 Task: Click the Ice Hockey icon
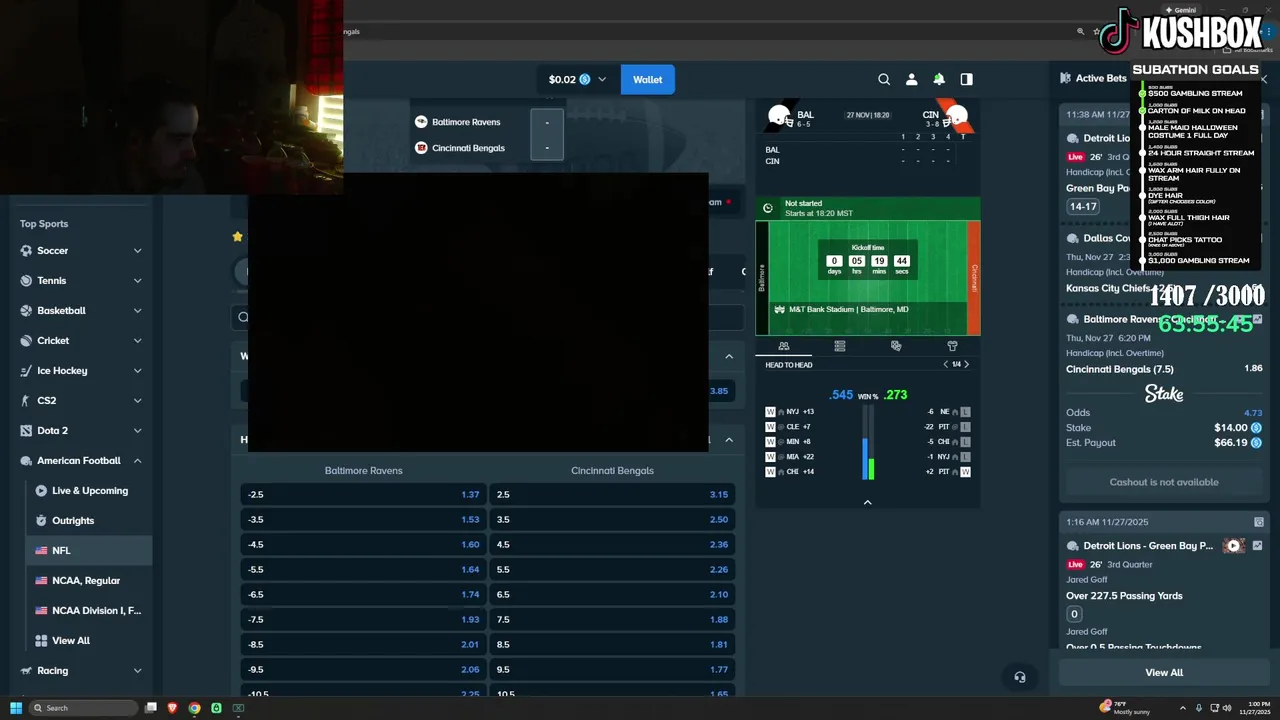27,371
